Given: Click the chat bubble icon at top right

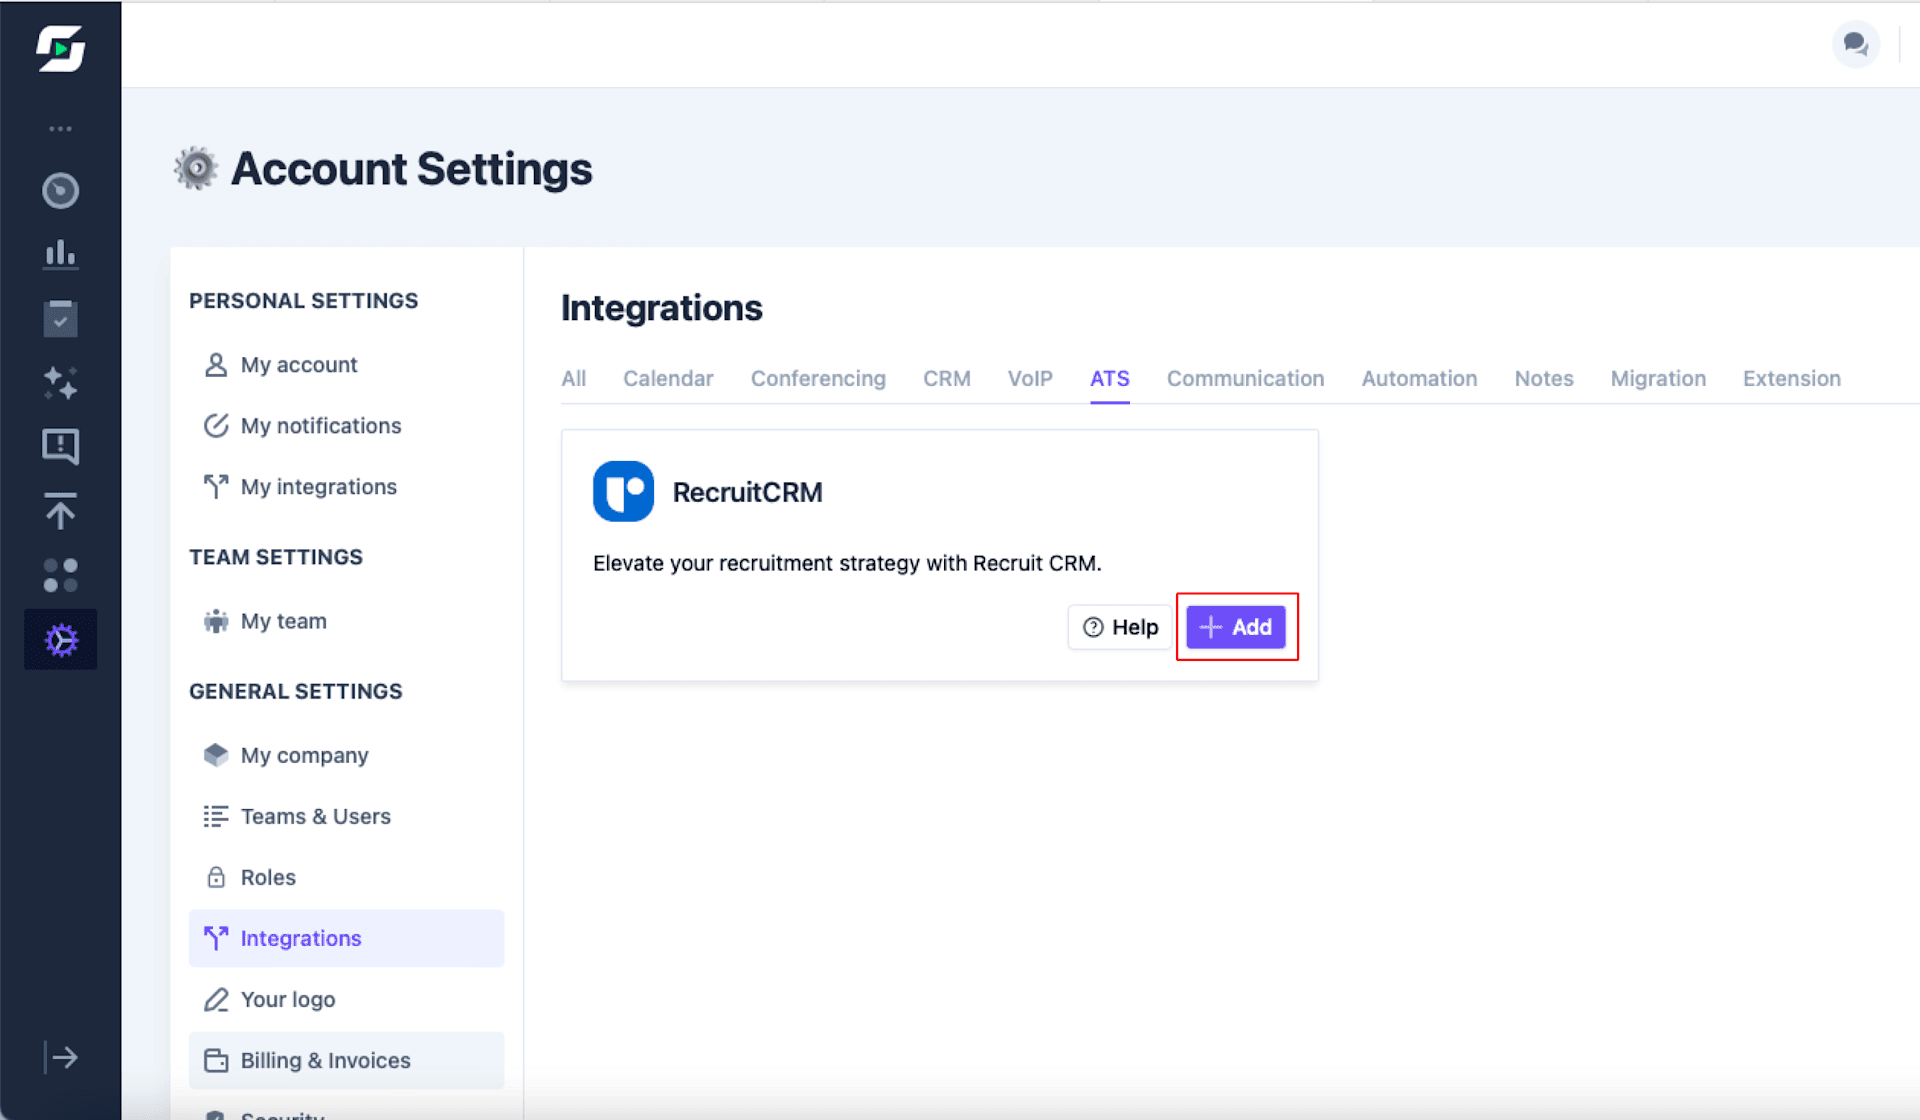Looking at the screenshot, I should [1855, 44].
